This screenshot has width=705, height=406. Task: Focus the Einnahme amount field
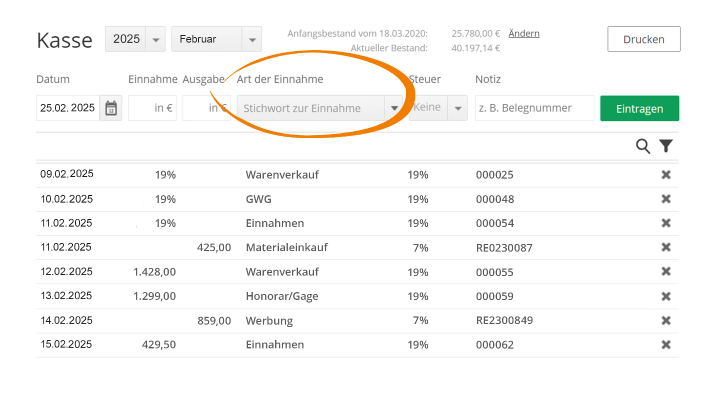point(152,108)
